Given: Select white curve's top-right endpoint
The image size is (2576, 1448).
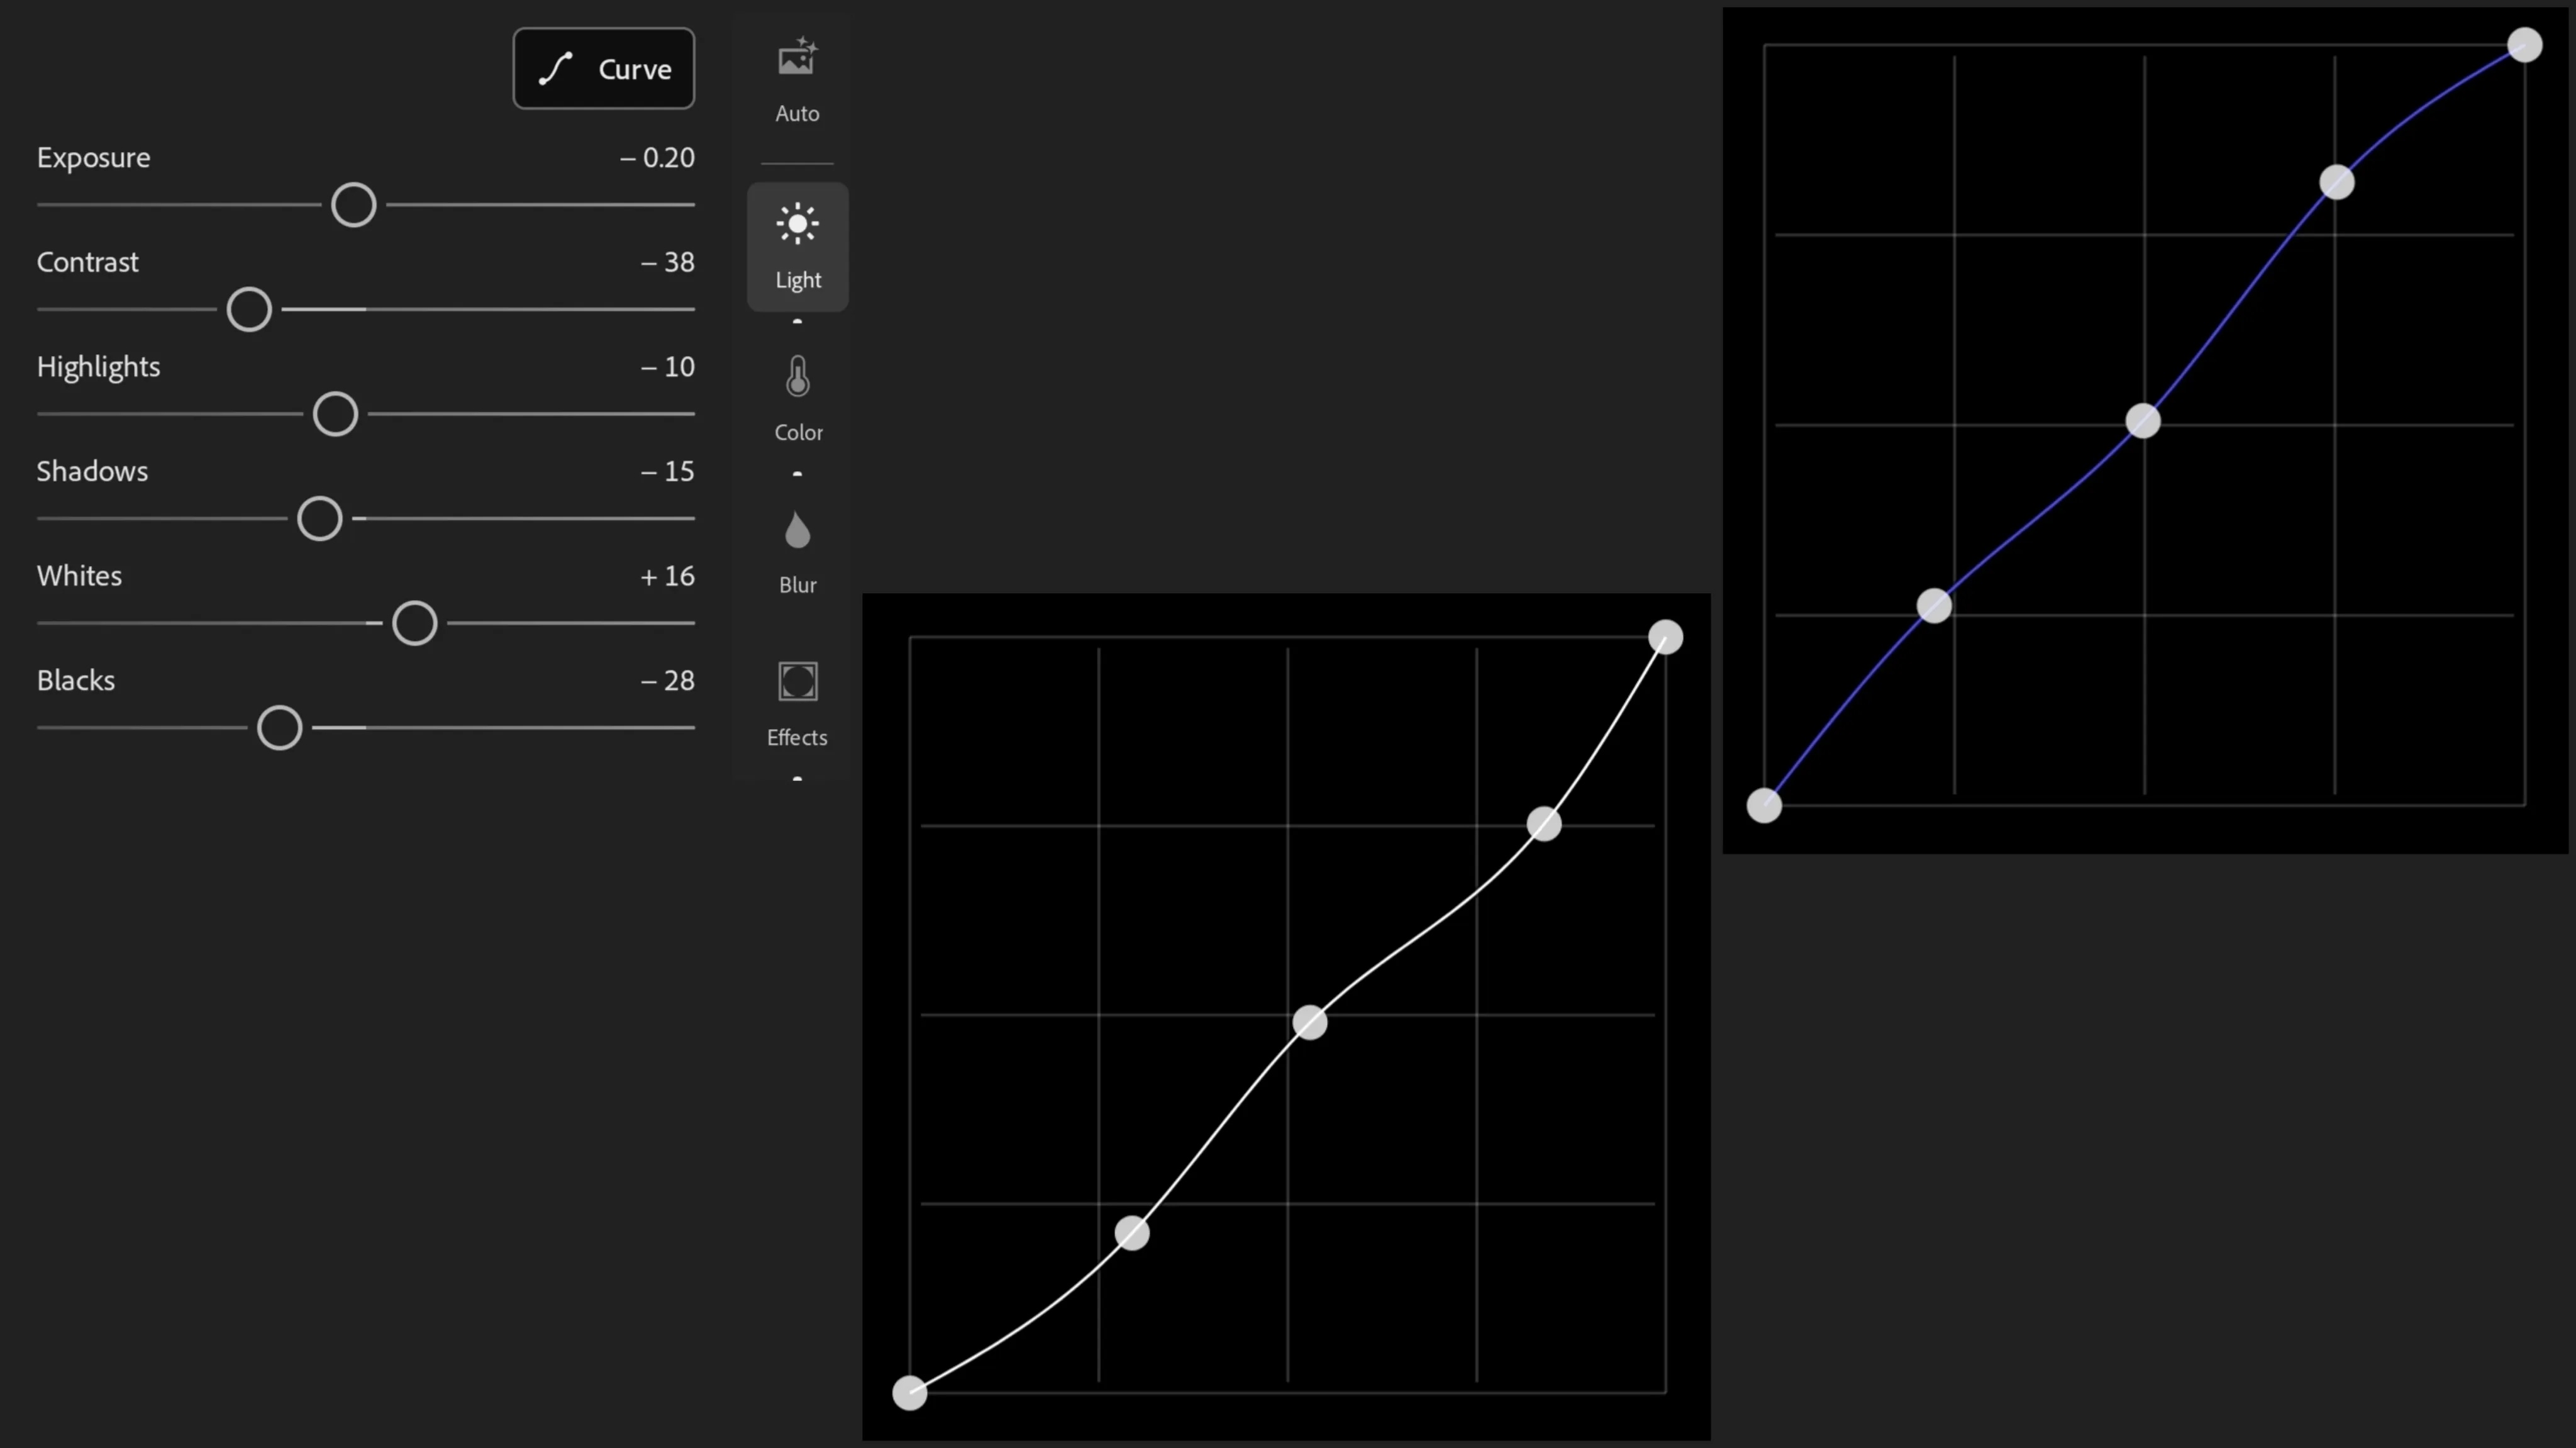Looking at the screenshot, I should tap(1665, 637).
